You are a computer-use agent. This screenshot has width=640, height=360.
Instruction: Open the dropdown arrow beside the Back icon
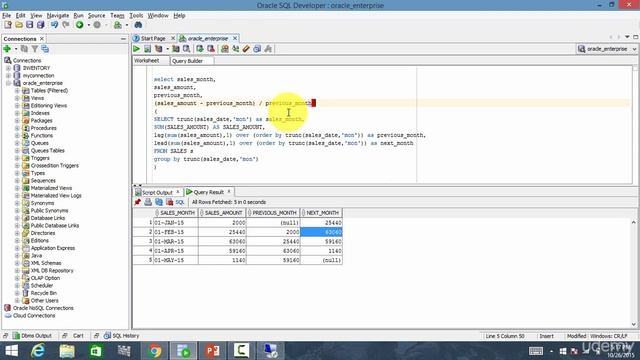(89, 25)
